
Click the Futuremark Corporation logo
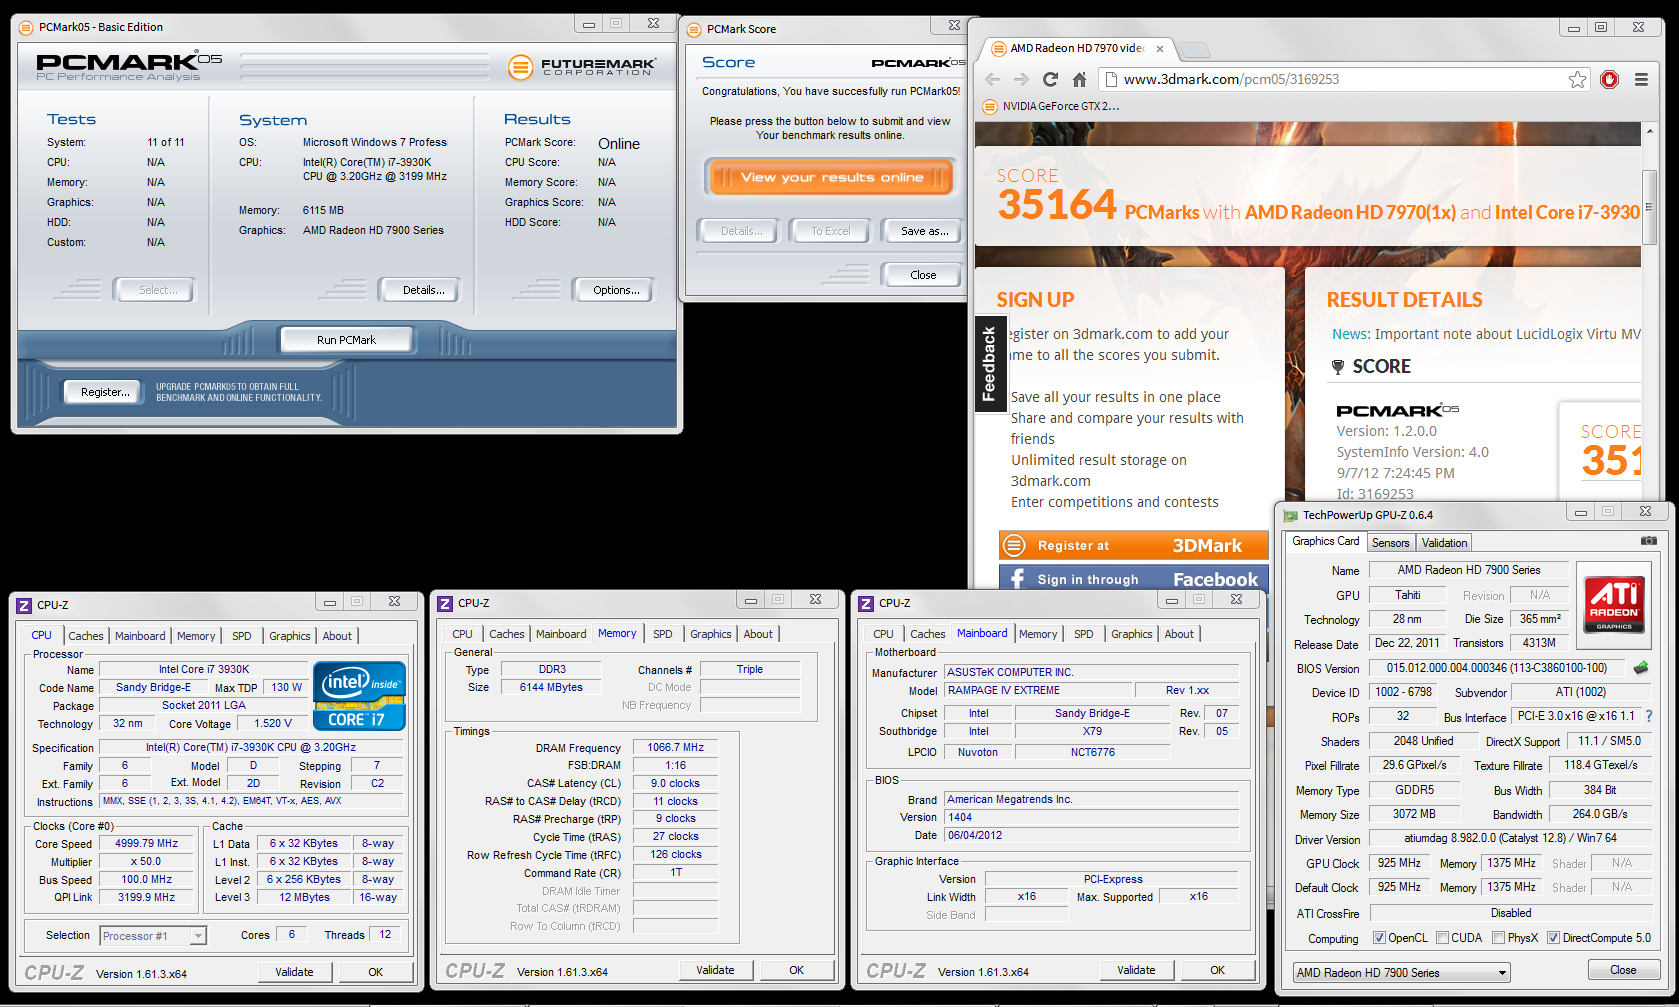point(581,67)
